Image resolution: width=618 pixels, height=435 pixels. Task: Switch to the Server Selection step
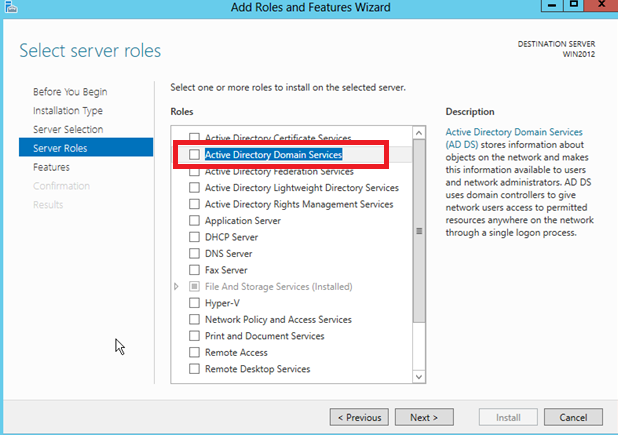point(68,130)
